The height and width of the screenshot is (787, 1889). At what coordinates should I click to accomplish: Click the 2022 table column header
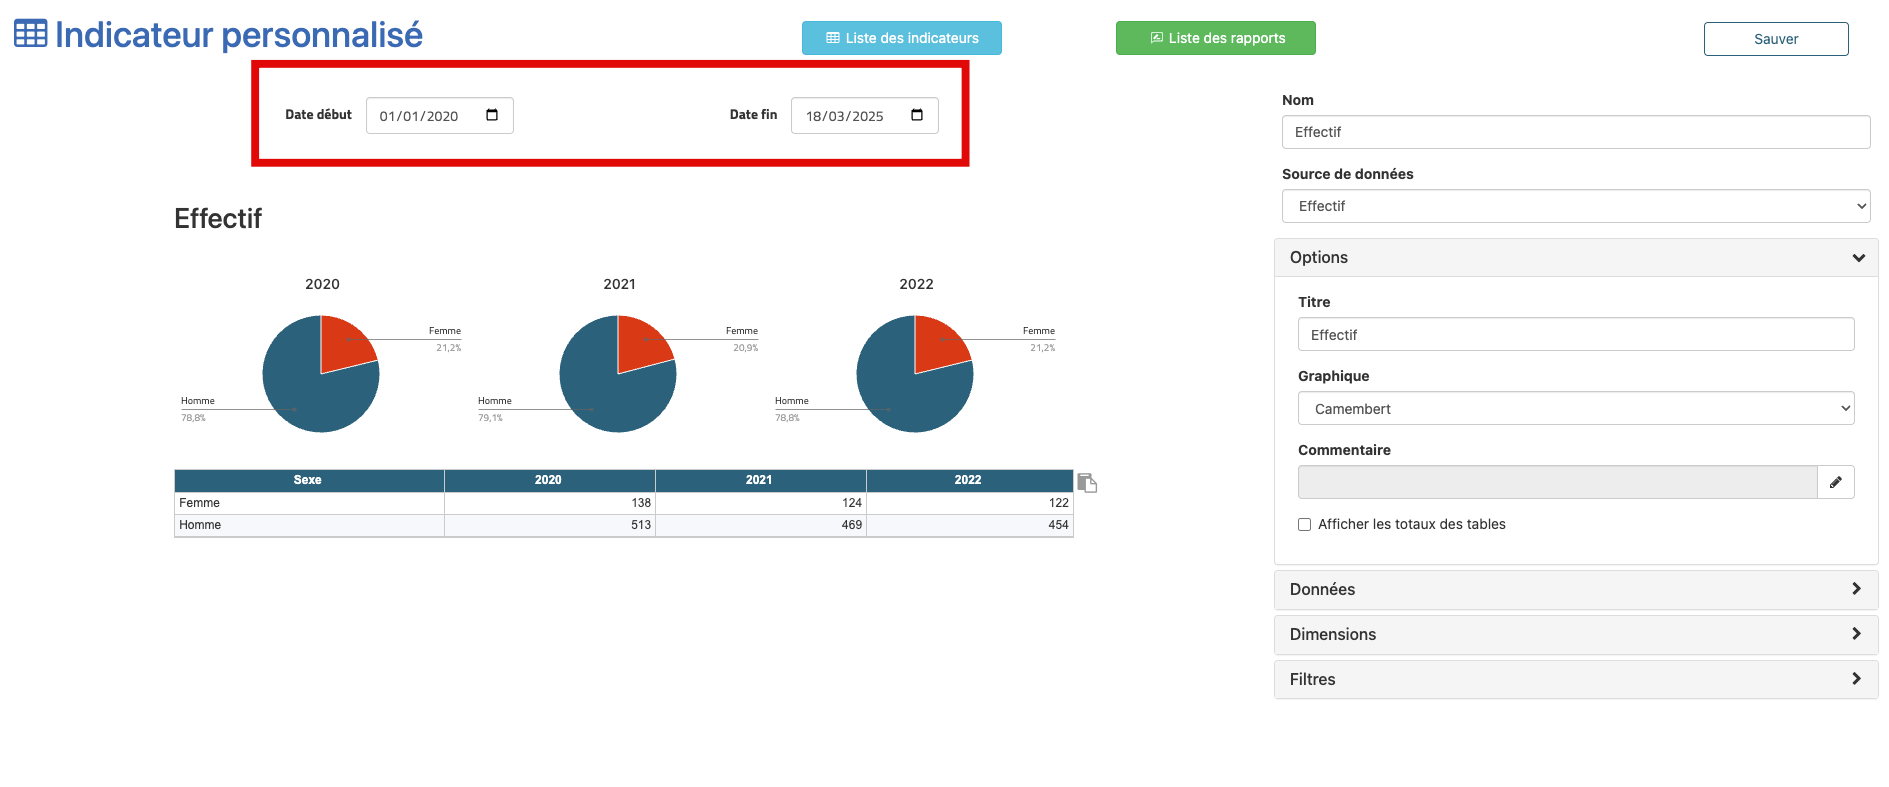tap(968, 480)
